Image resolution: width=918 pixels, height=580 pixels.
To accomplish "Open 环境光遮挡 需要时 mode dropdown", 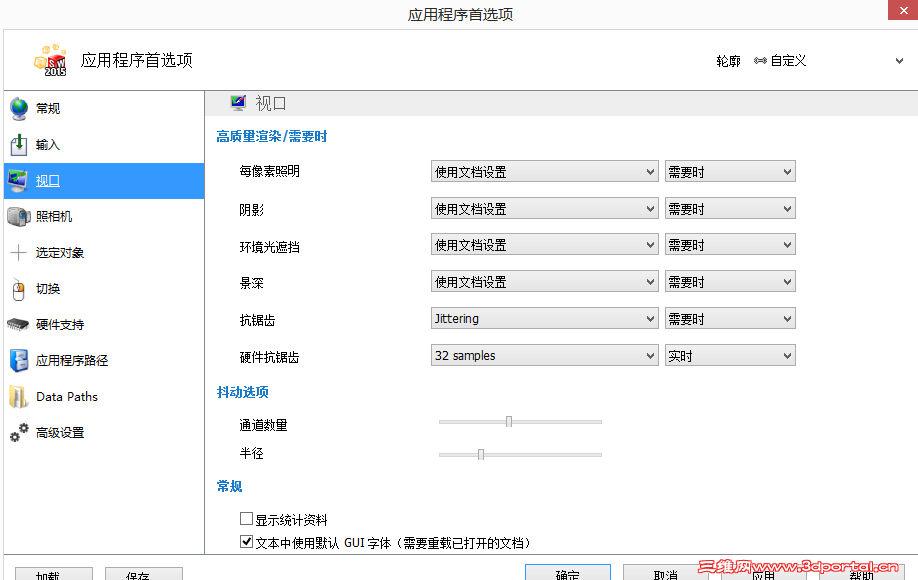I will (730, 245).
